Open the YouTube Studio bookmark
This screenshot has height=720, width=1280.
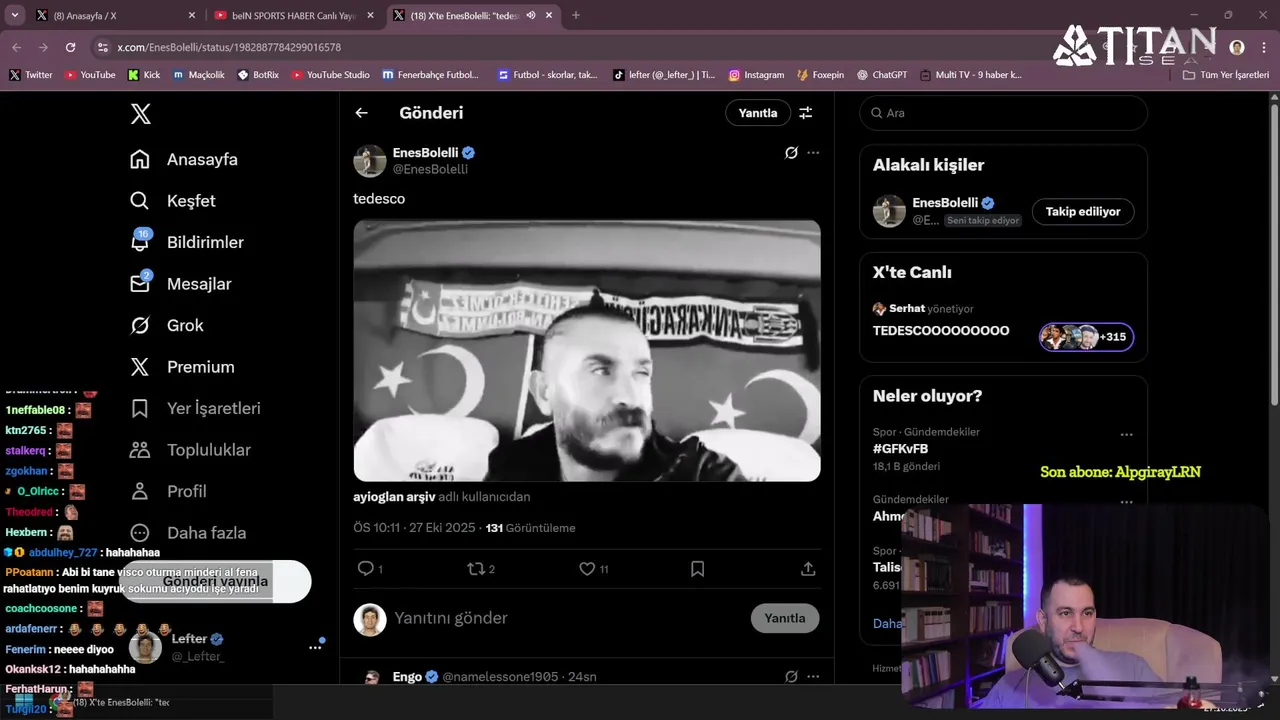tap(331, 75)
